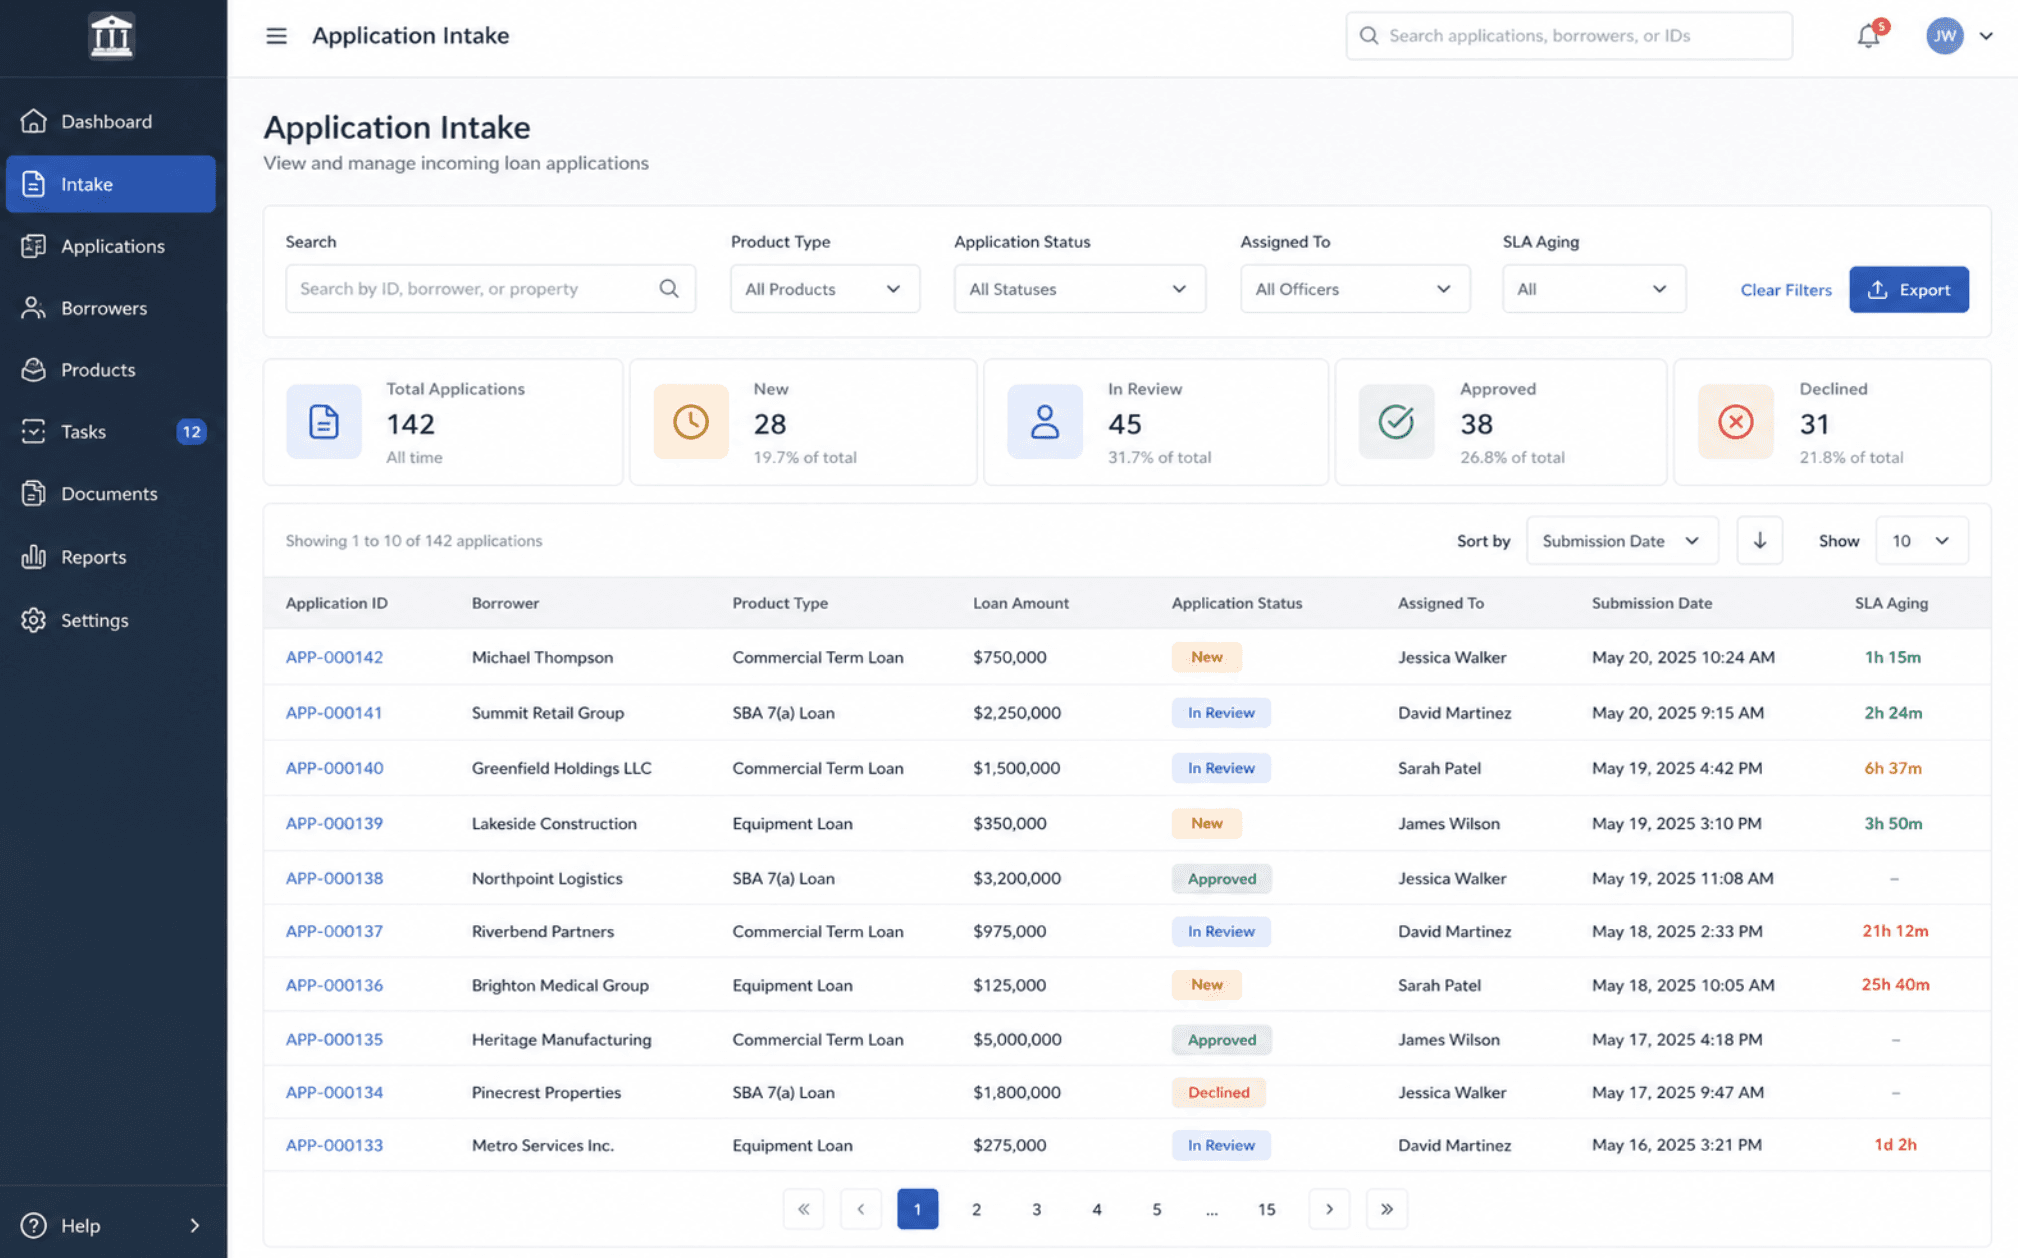Click the global search applications field
The height and width of the screenshot is (1258, 2018).
1568,36
